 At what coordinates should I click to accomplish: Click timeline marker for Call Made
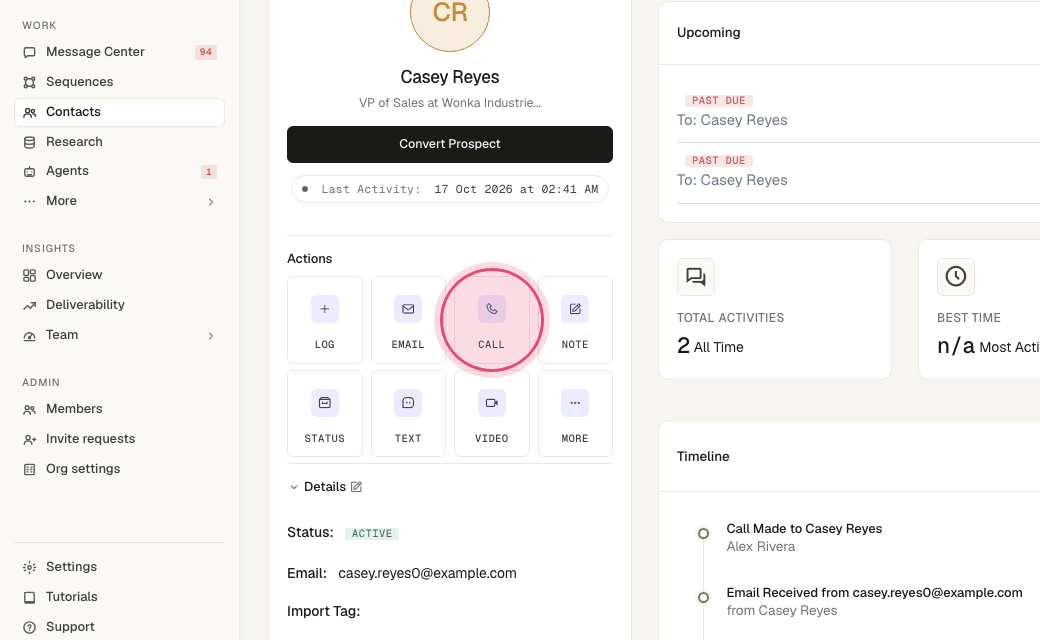point(703,533)
